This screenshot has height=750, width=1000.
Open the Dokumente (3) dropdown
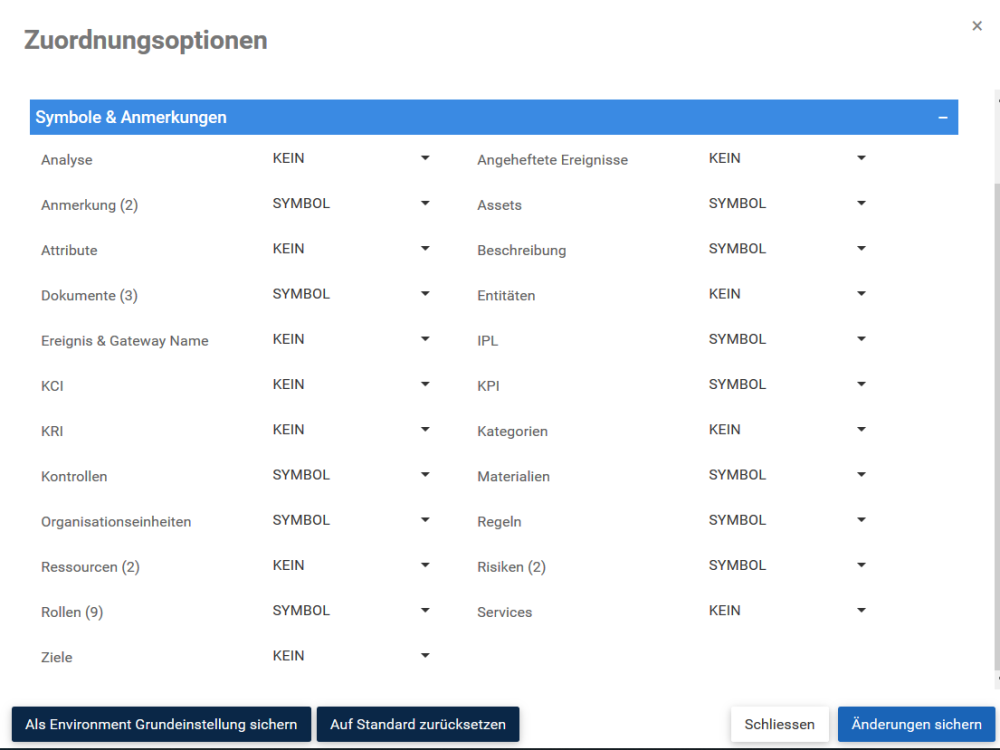351,294
